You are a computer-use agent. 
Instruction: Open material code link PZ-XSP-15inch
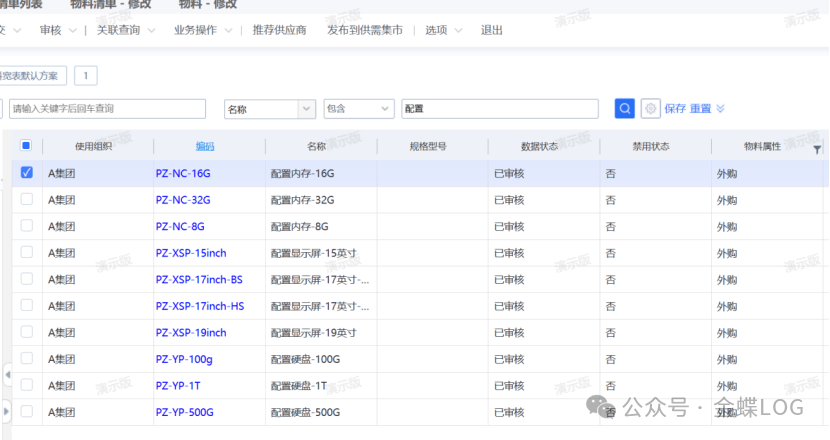191,253
